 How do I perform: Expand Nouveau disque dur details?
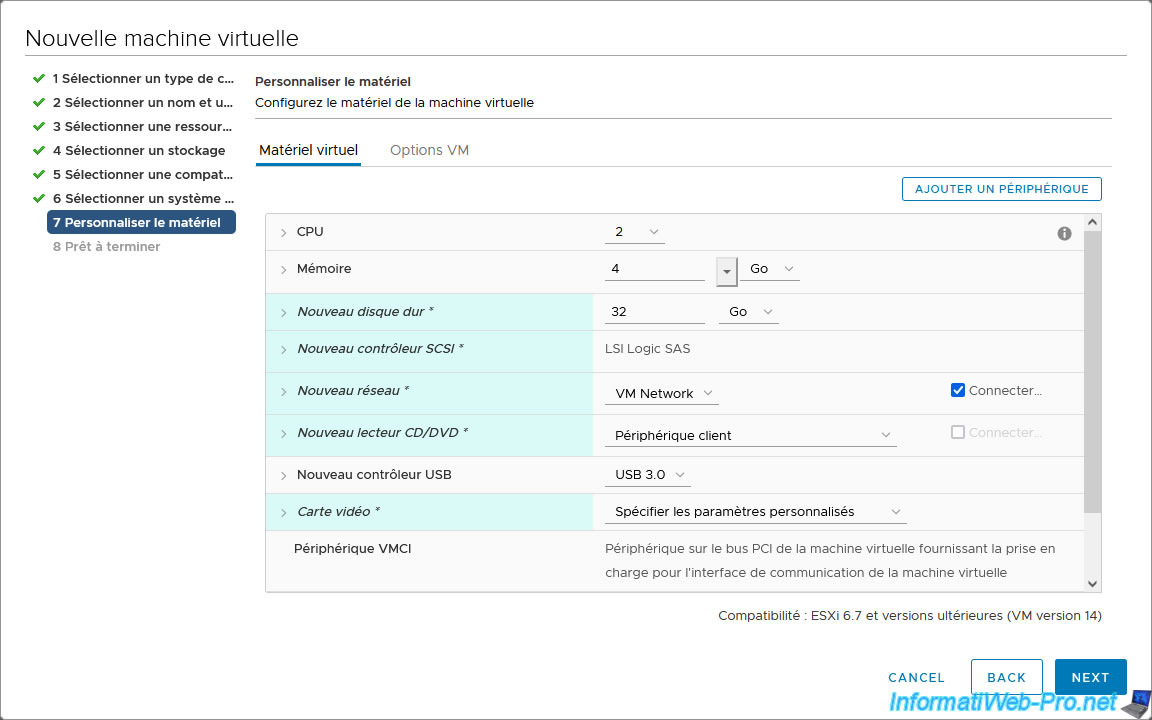[x=284, y=313]
